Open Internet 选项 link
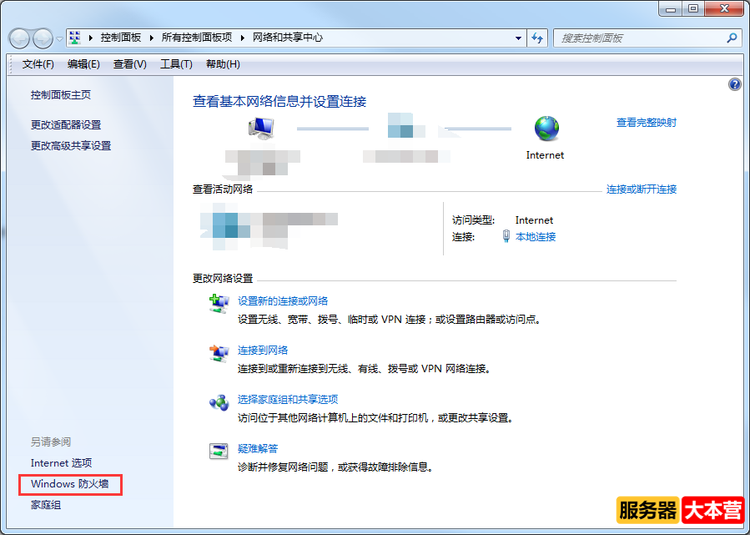Screen dimensions: 750x535 pos(61,463)
